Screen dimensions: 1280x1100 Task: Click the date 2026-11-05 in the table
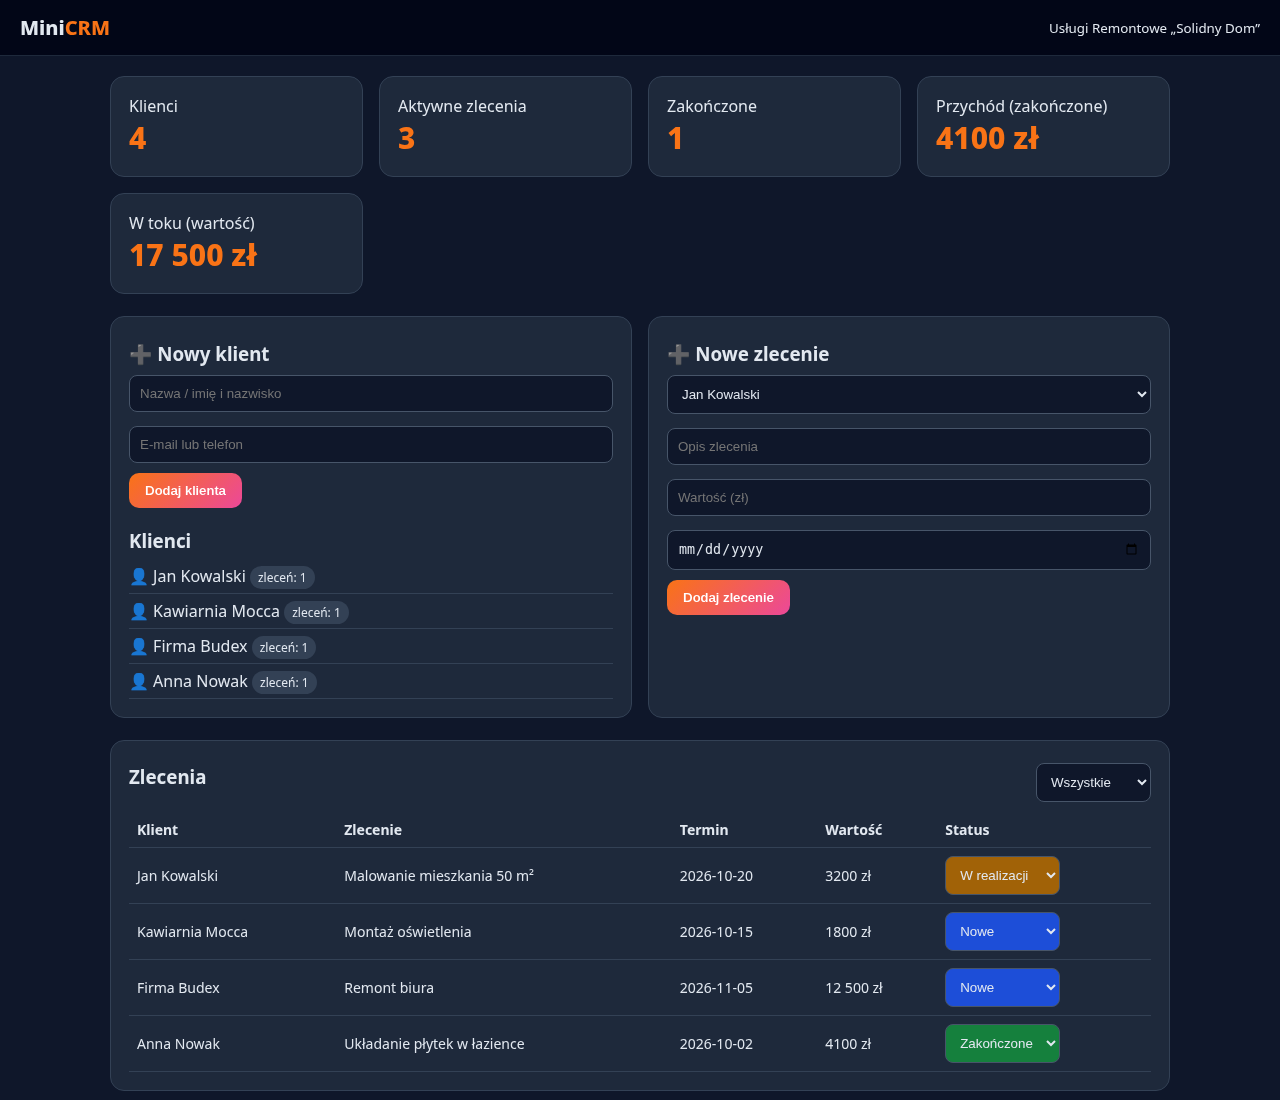click(x=716, y=988)
